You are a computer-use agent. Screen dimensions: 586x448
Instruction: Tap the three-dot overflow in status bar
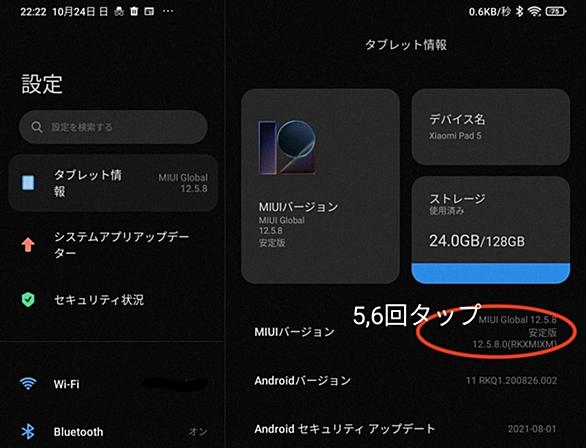[x=168, y=12]
